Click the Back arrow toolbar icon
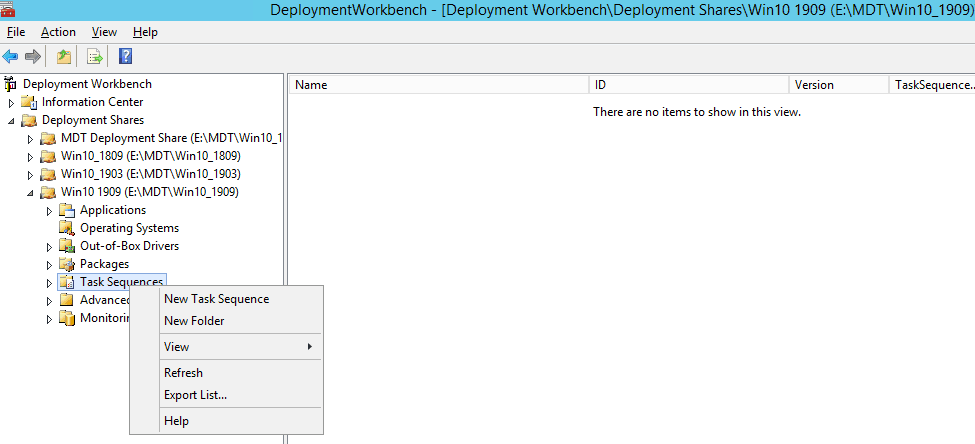 tap(10, 57)
